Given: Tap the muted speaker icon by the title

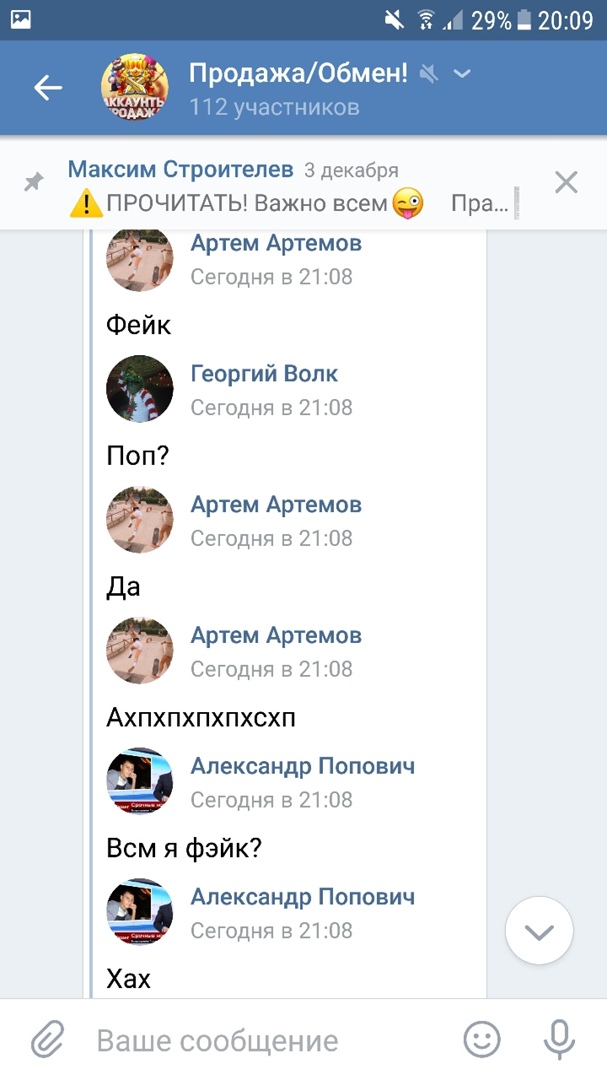Looking at the screenshot, I should click(429, 73).
